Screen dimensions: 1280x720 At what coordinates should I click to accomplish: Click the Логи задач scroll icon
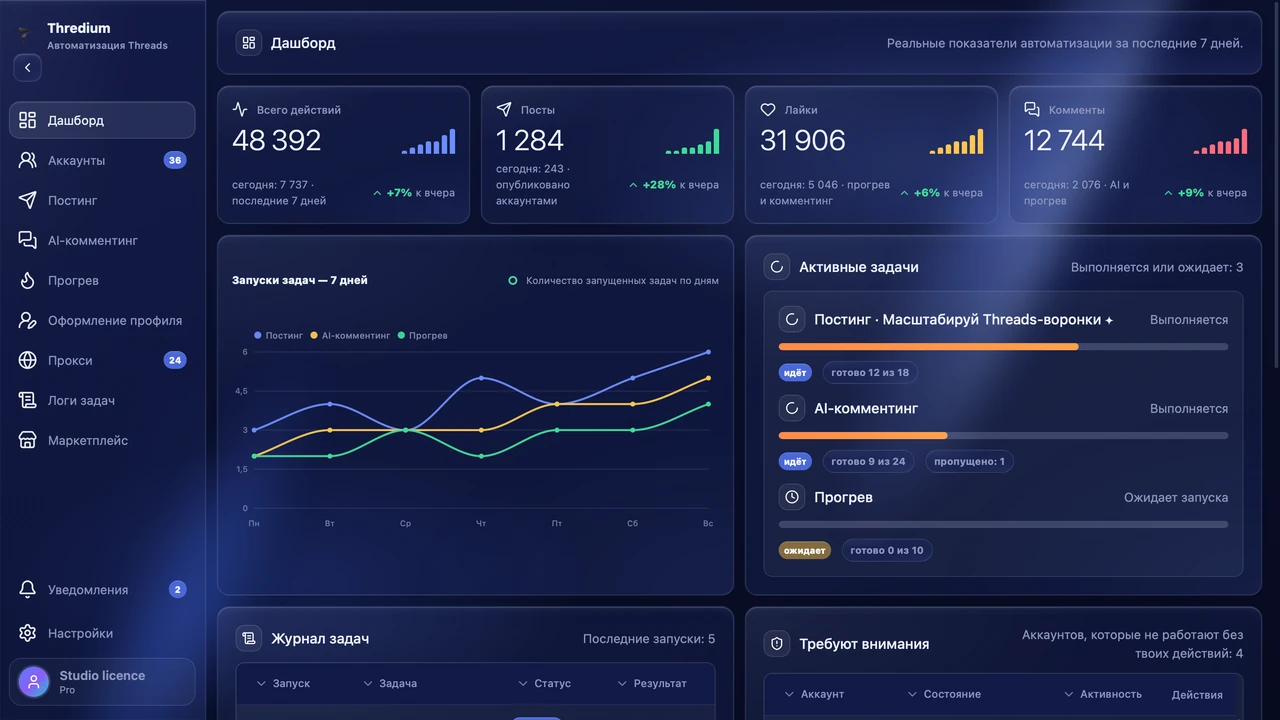28,400
